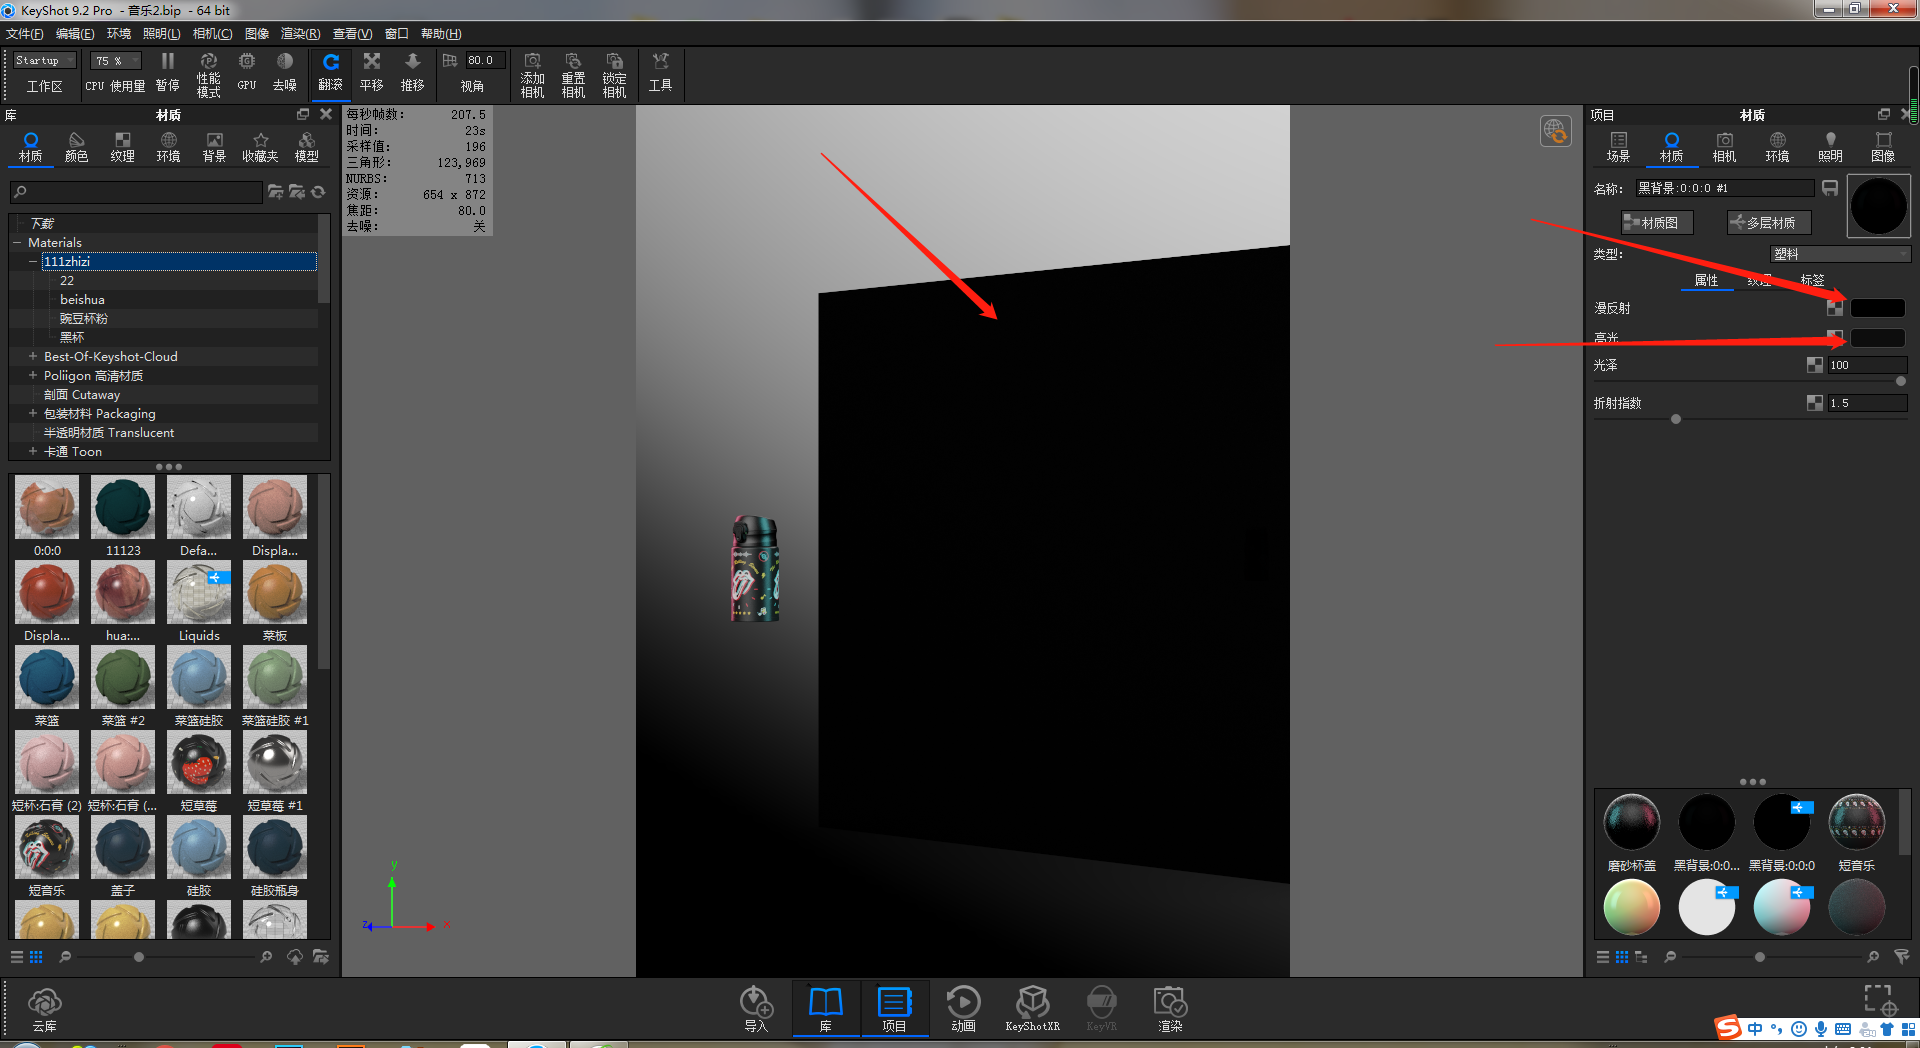The height and width of the screenshot is (1048, 1920).
Task: Open the 照明 tab in the project panel
Action: [1830, 146]
